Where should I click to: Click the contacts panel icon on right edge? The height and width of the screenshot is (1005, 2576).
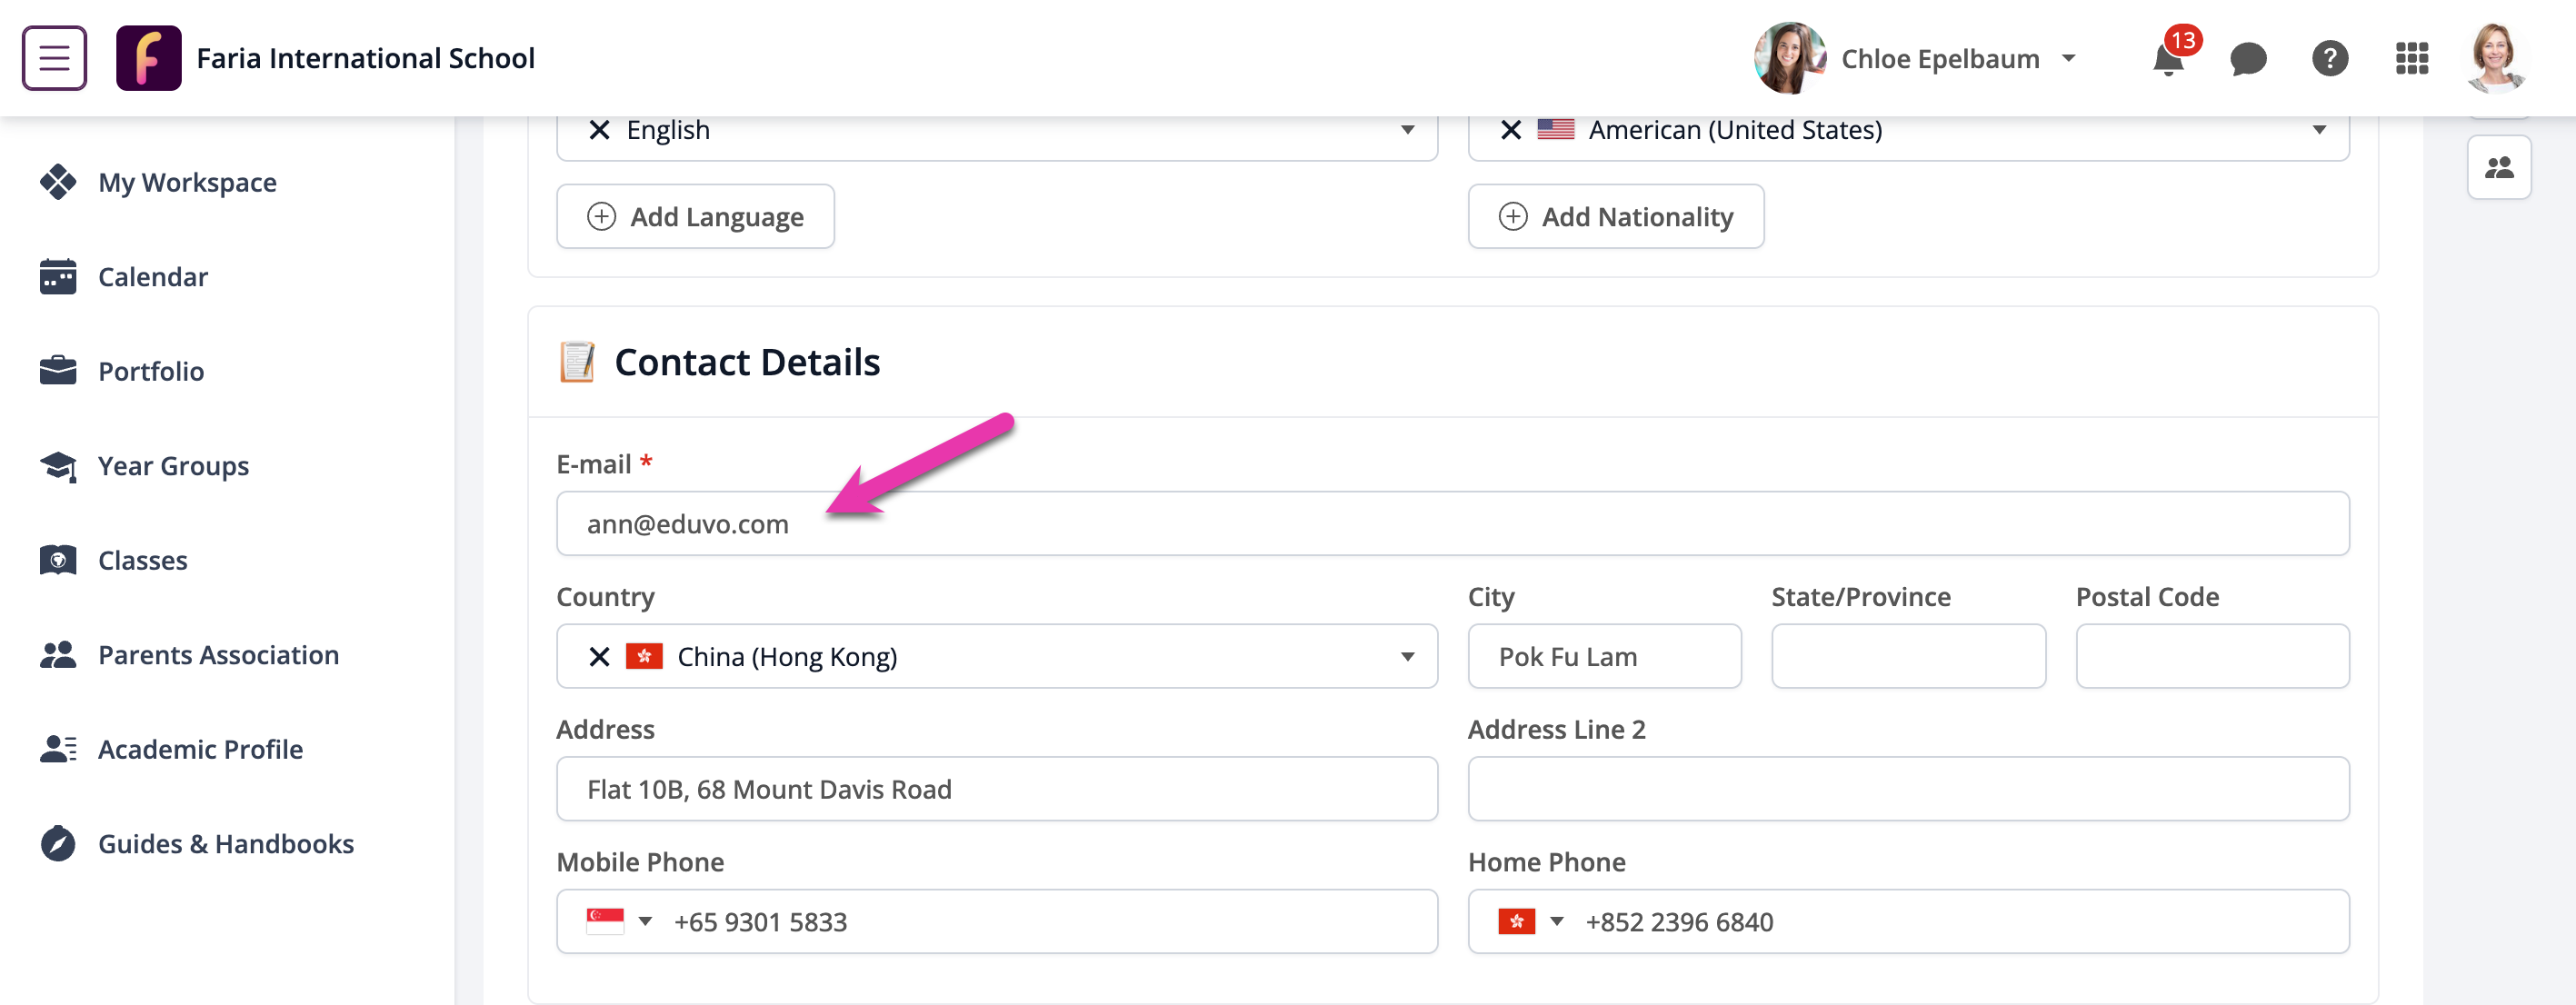(x=2499, y=167)
